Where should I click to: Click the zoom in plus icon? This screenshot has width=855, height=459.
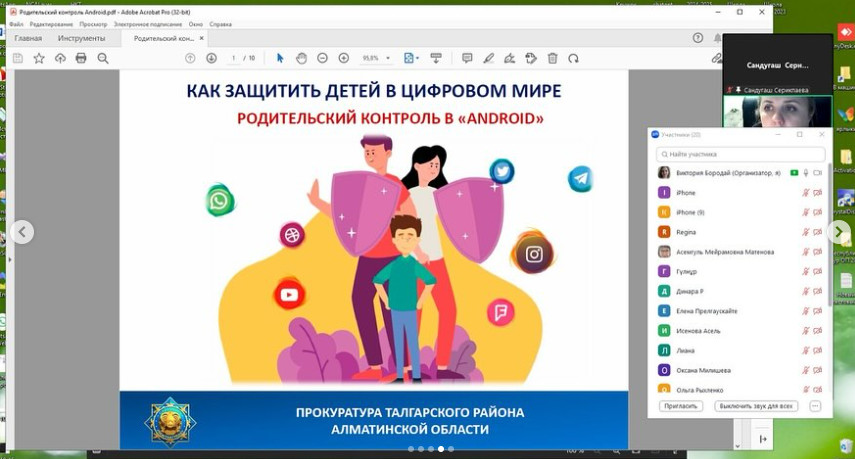pyautogui.click(x=344, y=59)
